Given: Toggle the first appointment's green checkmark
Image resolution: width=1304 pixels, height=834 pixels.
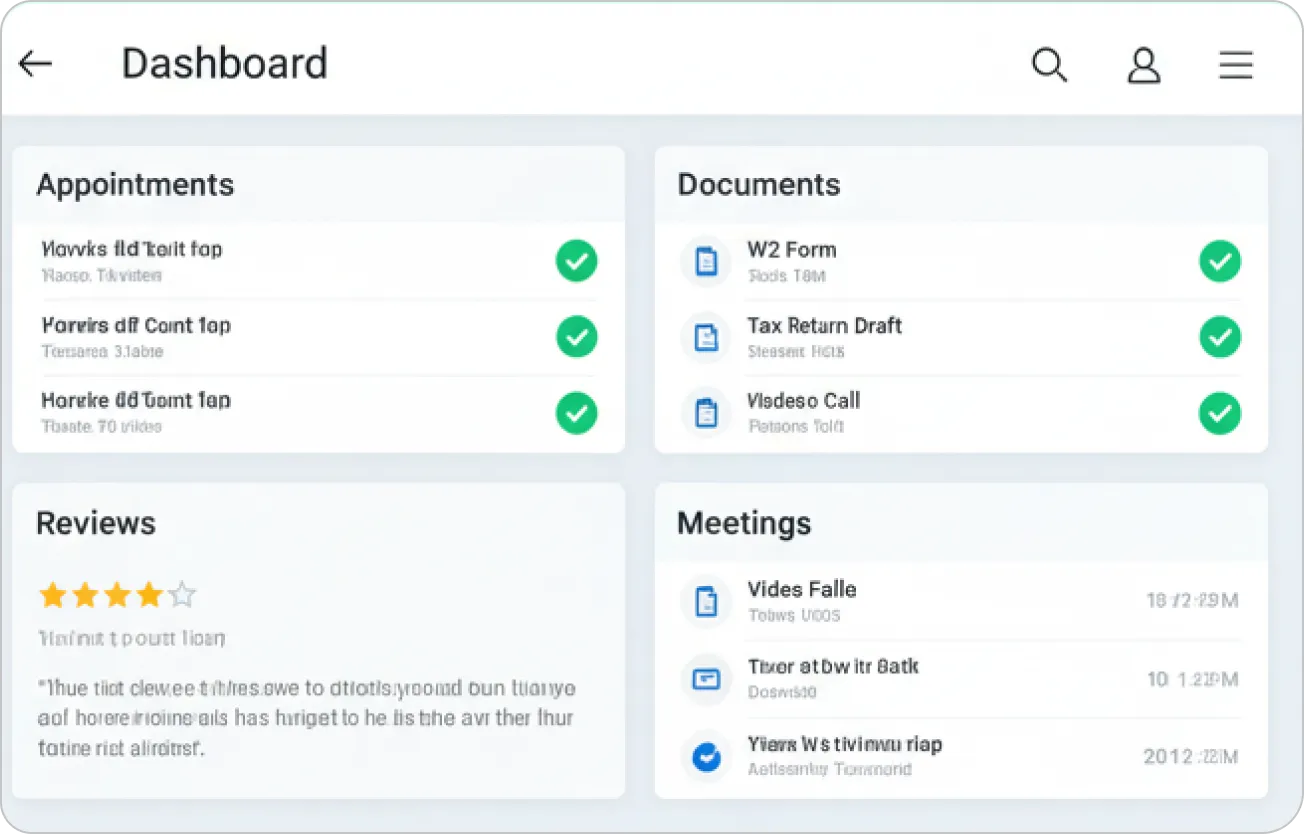Looking at the screenshot, I should click(x=576, y=261).
